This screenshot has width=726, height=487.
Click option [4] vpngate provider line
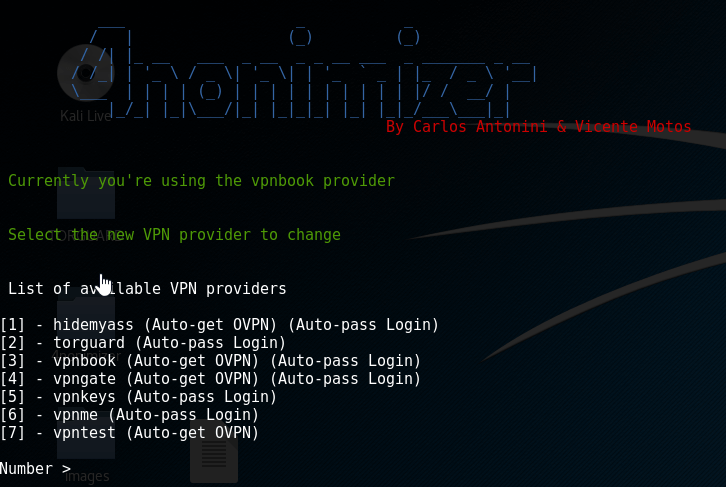click(x=211, y=379)
